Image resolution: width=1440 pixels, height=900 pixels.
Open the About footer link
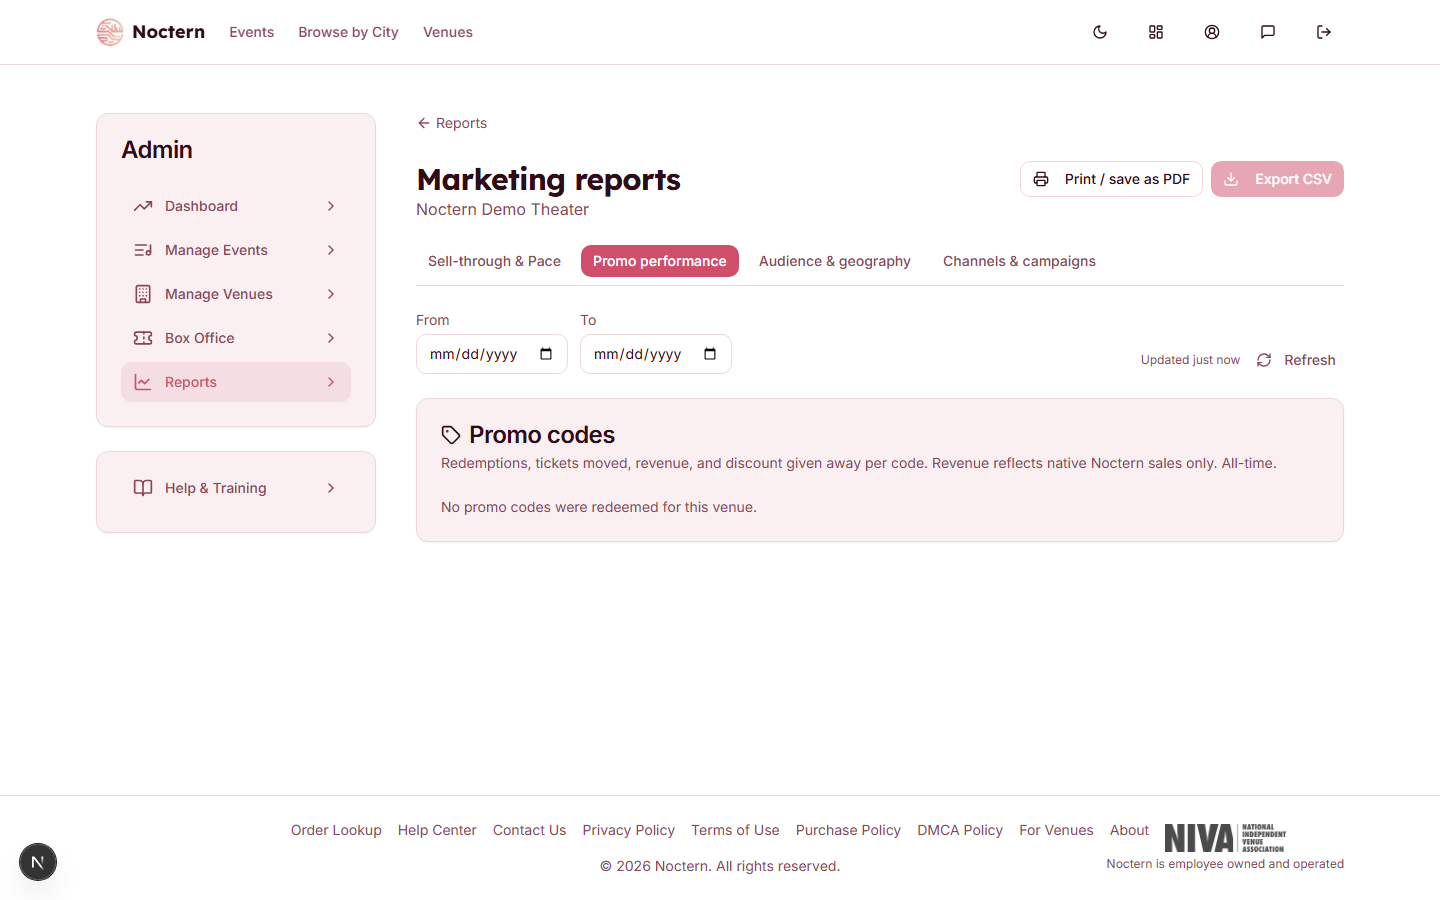tap(1129, 830)
